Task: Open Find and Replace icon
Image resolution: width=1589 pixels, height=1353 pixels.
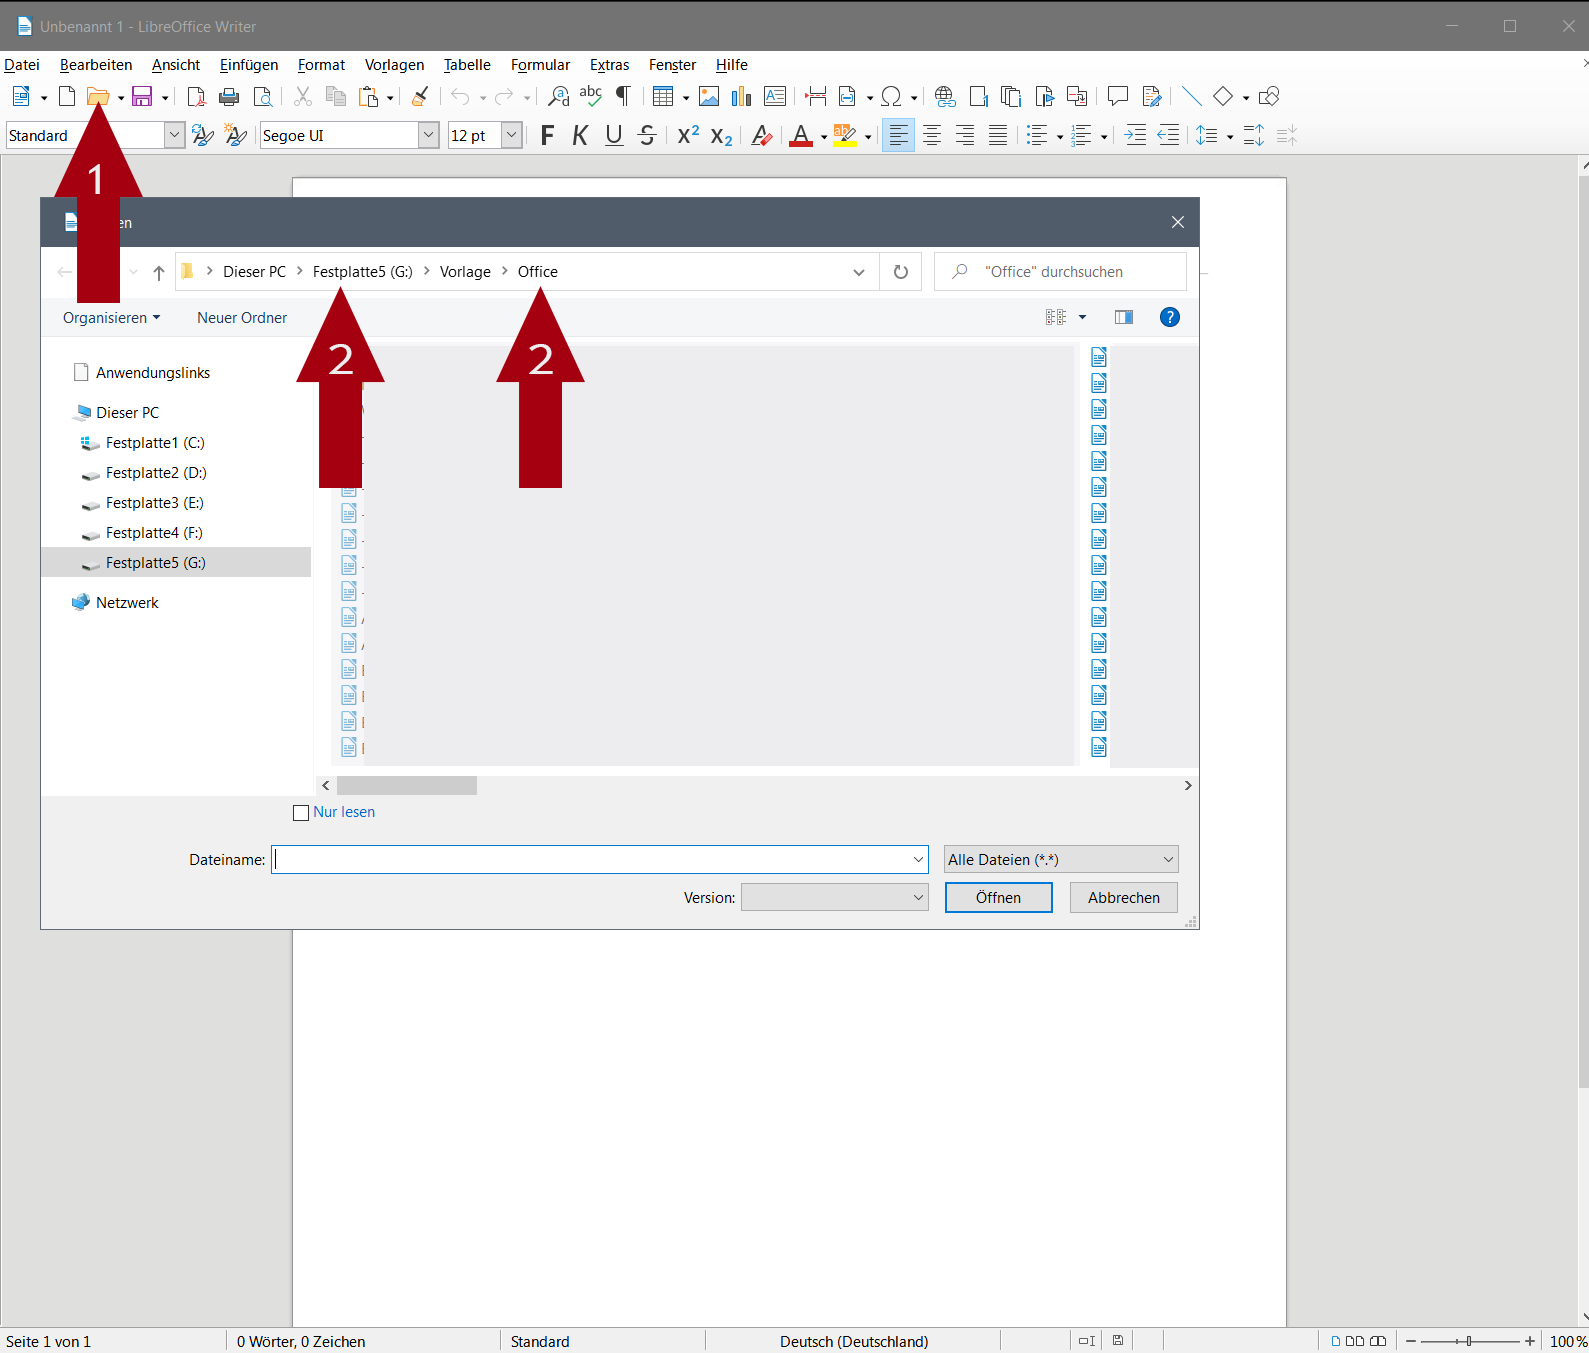Action: click(558, 96)
